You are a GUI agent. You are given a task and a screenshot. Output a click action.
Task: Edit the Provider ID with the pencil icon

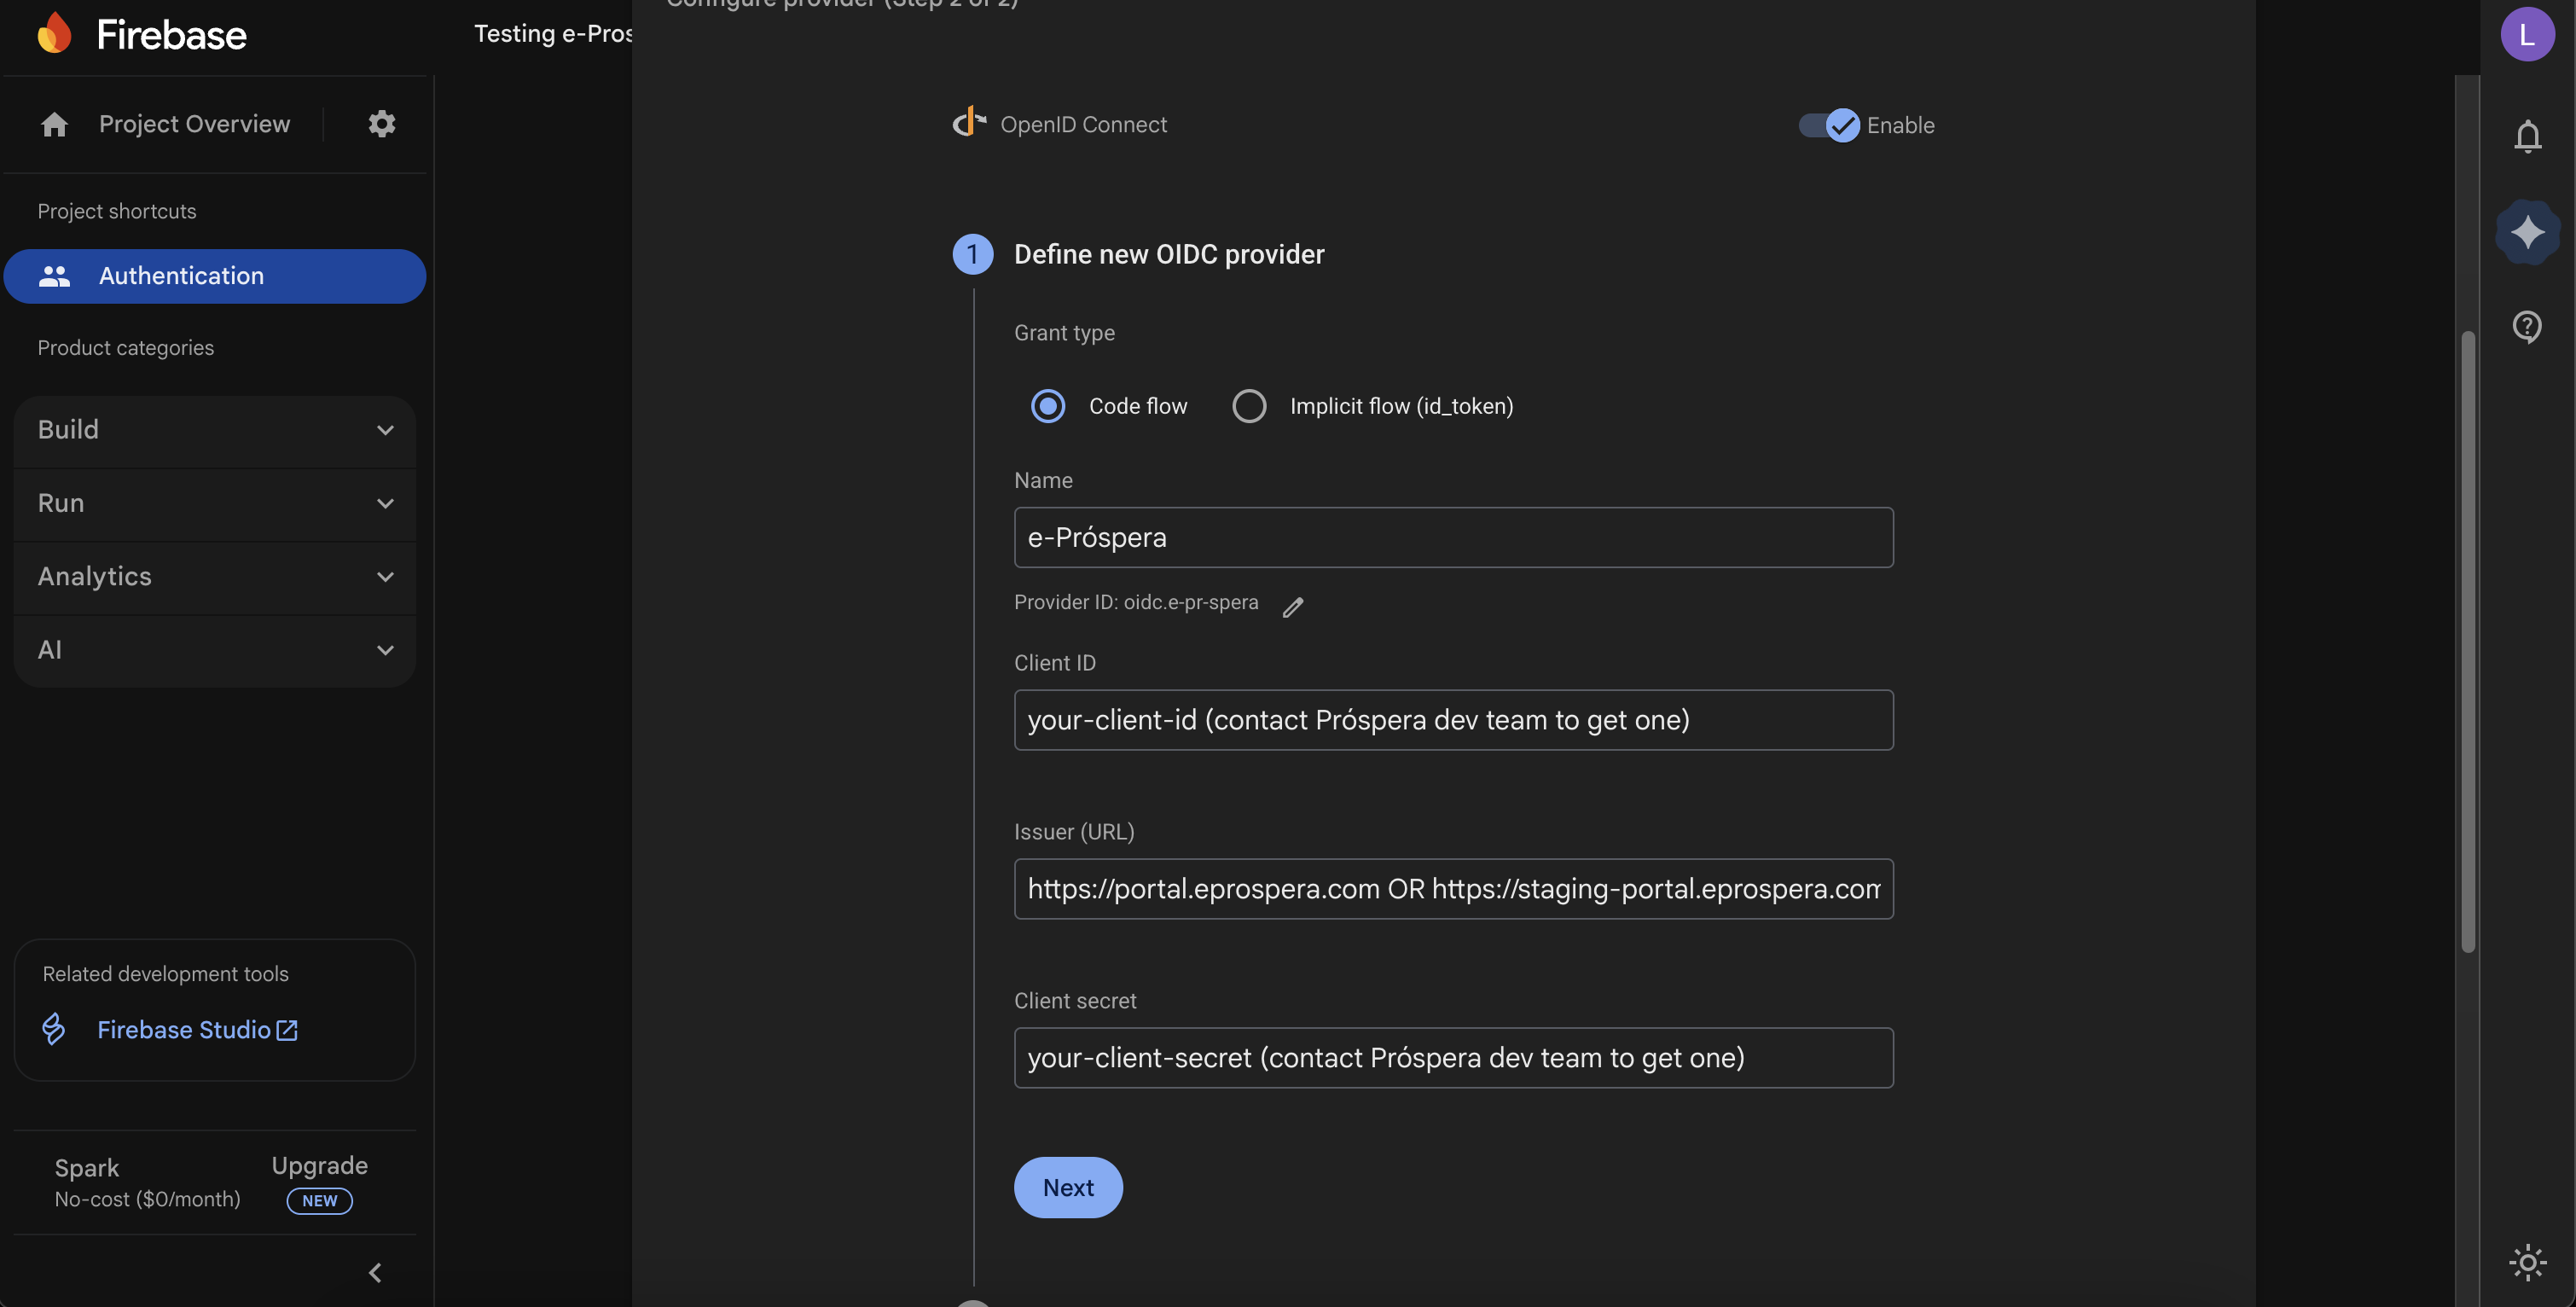click(x=1293, y=607)
